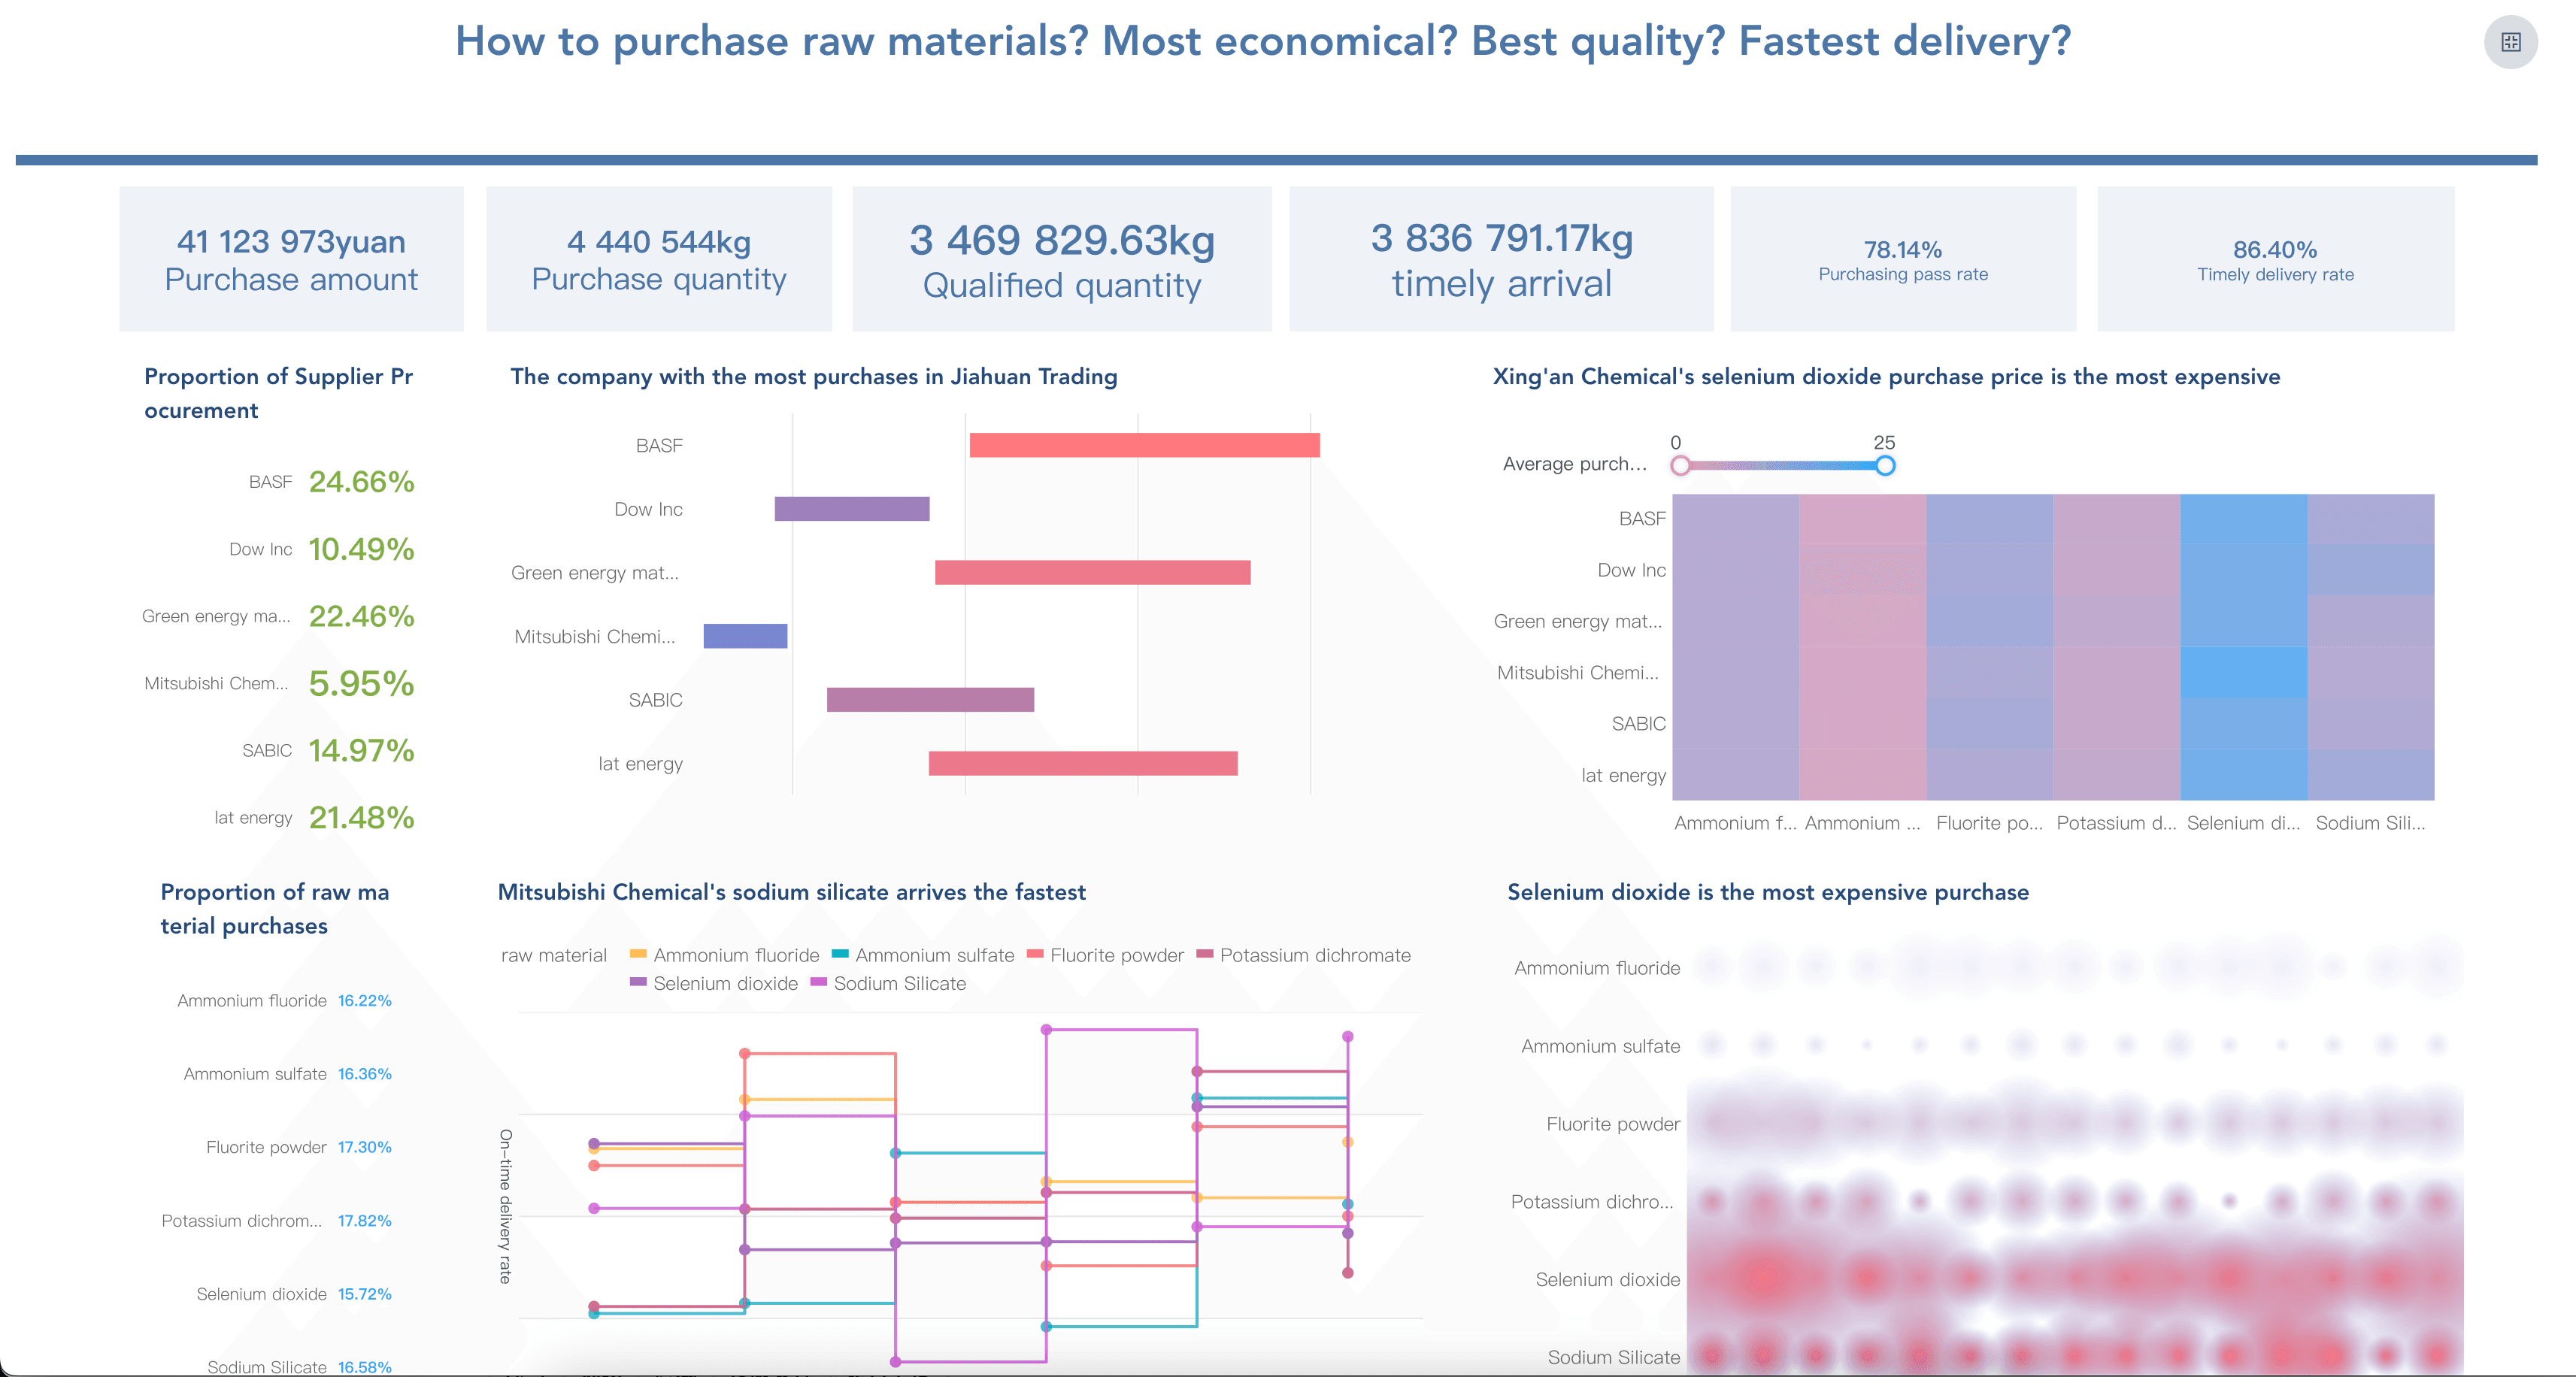Click Dow Inc 10.49% proportion value
Screen dimensions: 2576x1377
(361, 549)
